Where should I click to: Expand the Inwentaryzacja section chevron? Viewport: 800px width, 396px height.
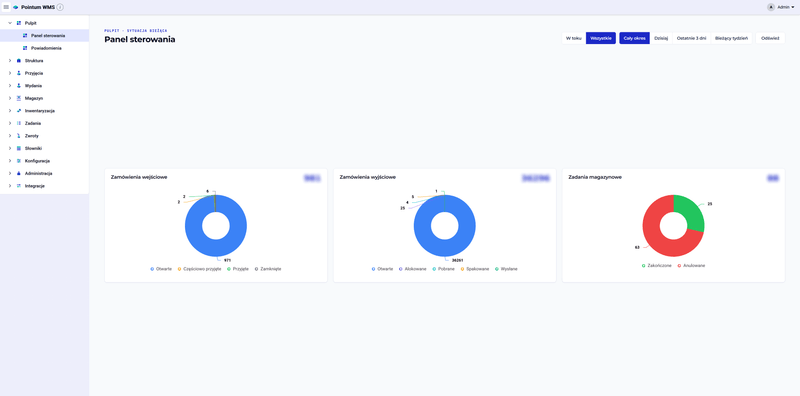point(10,111)
